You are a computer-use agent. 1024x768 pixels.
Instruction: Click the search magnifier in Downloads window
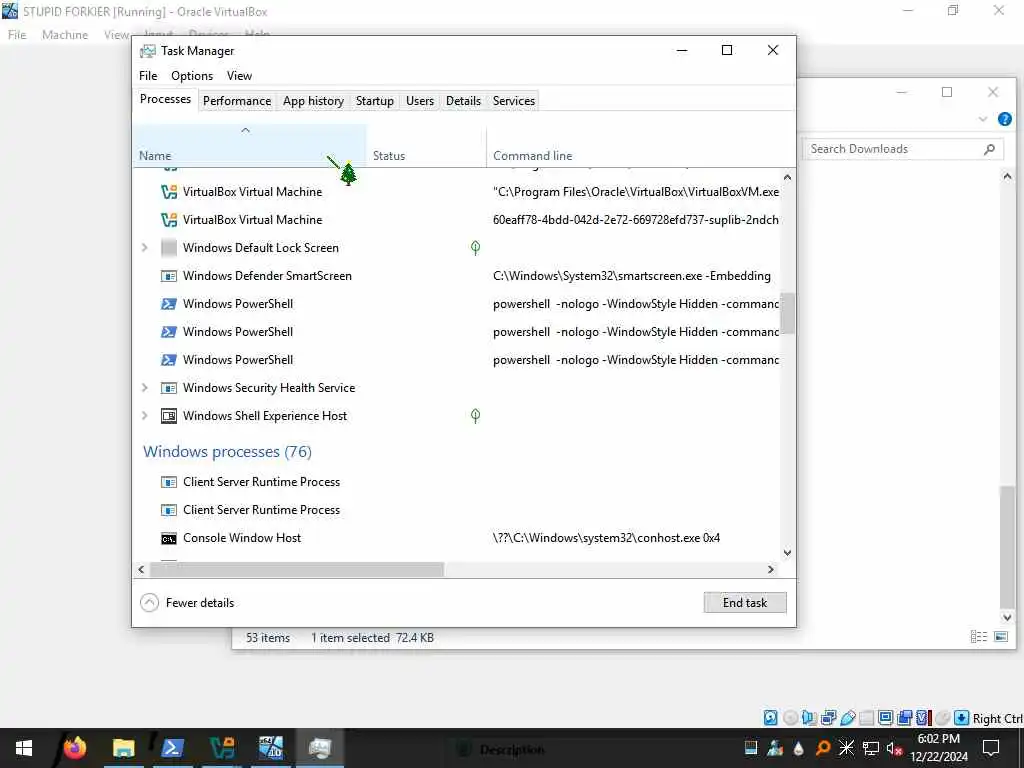pyautogui.click(x=989, y=149)
